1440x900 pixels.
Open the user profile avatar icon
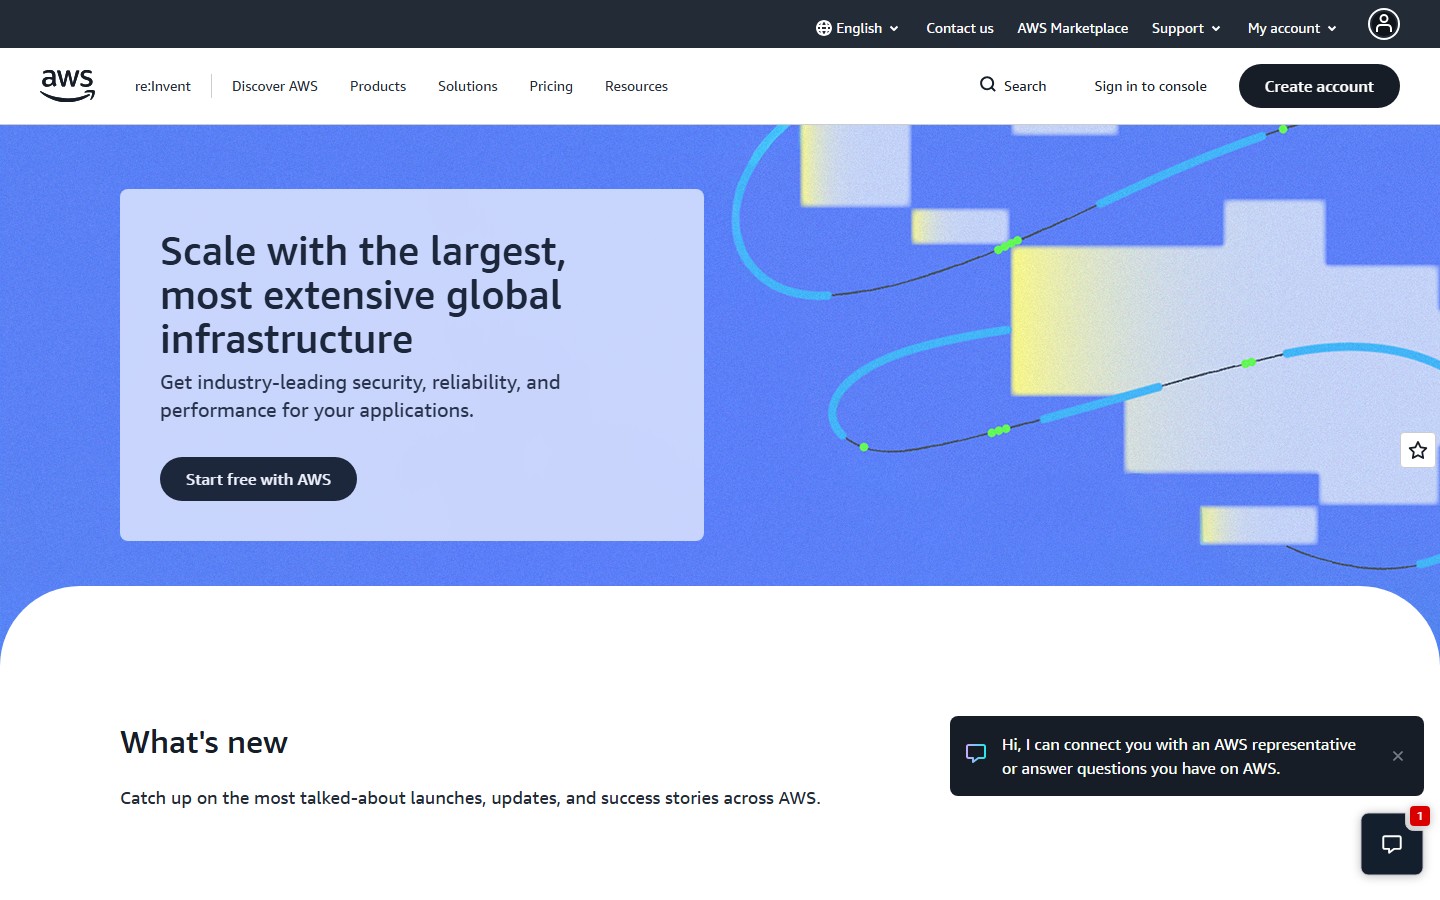[x=1384, y=24]
